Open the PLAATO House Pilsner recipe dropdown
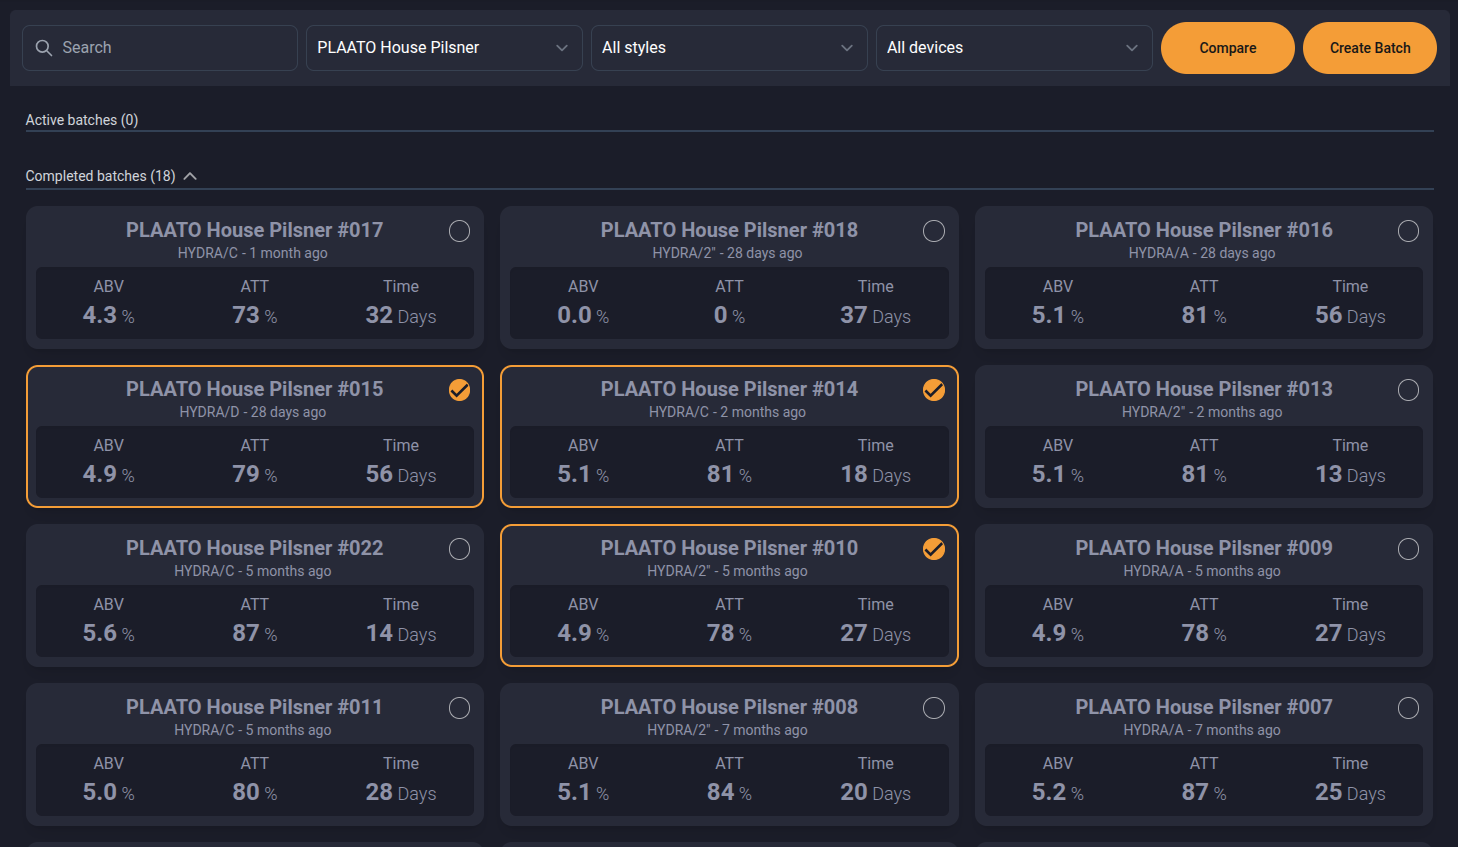The width and height of the screenshot is (1458, 847). pos(443,48)
